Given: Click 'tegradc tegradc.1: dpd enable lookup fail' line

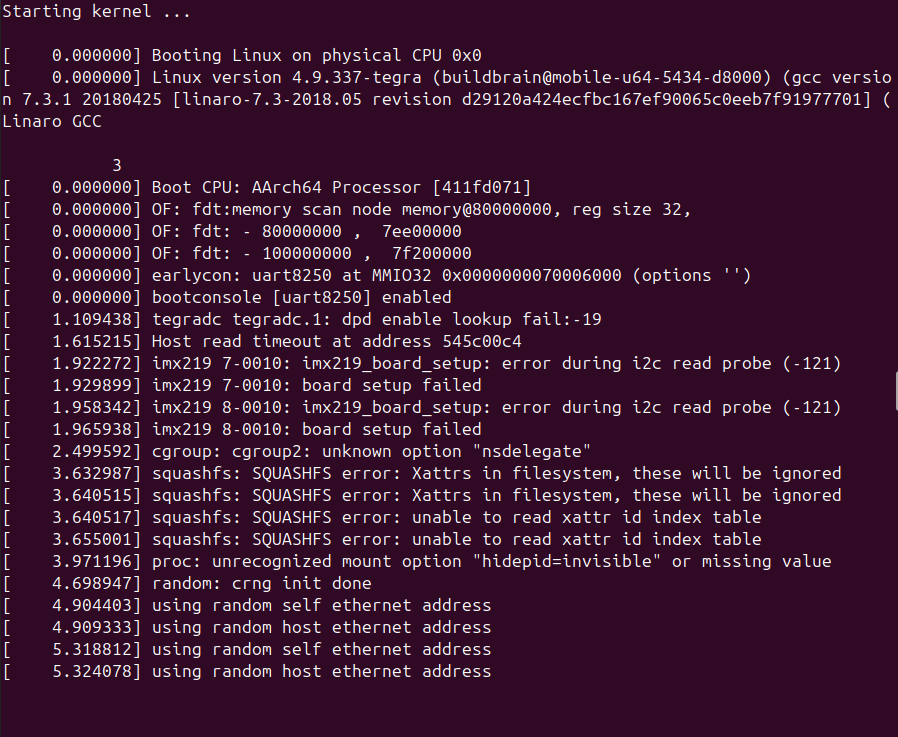Looking at the screenshot, I should (302, 320).
